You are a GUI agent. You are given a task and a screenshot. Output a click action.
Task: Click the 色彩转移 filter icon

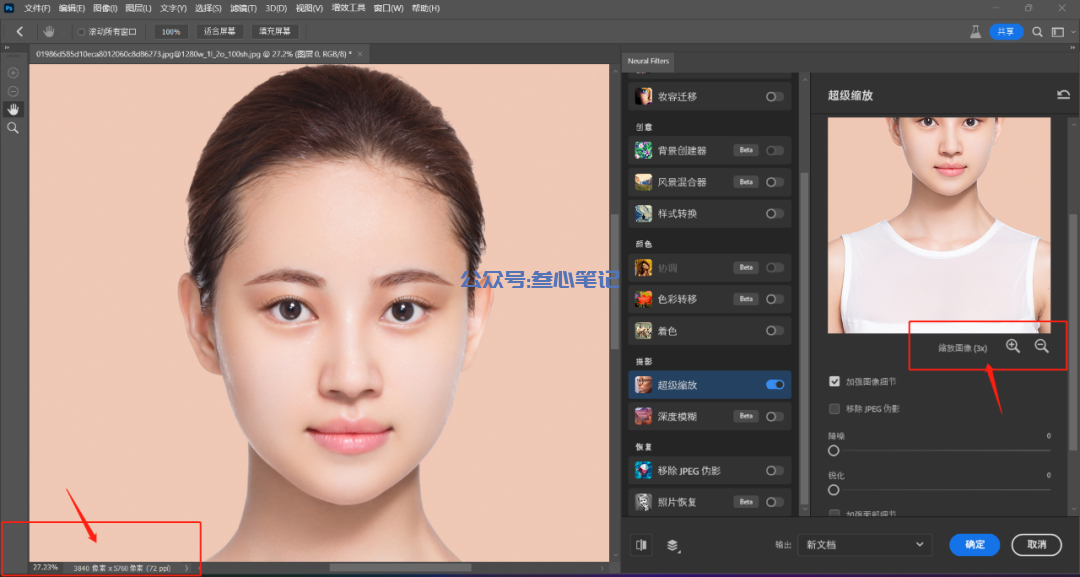[x=643, y=299]
